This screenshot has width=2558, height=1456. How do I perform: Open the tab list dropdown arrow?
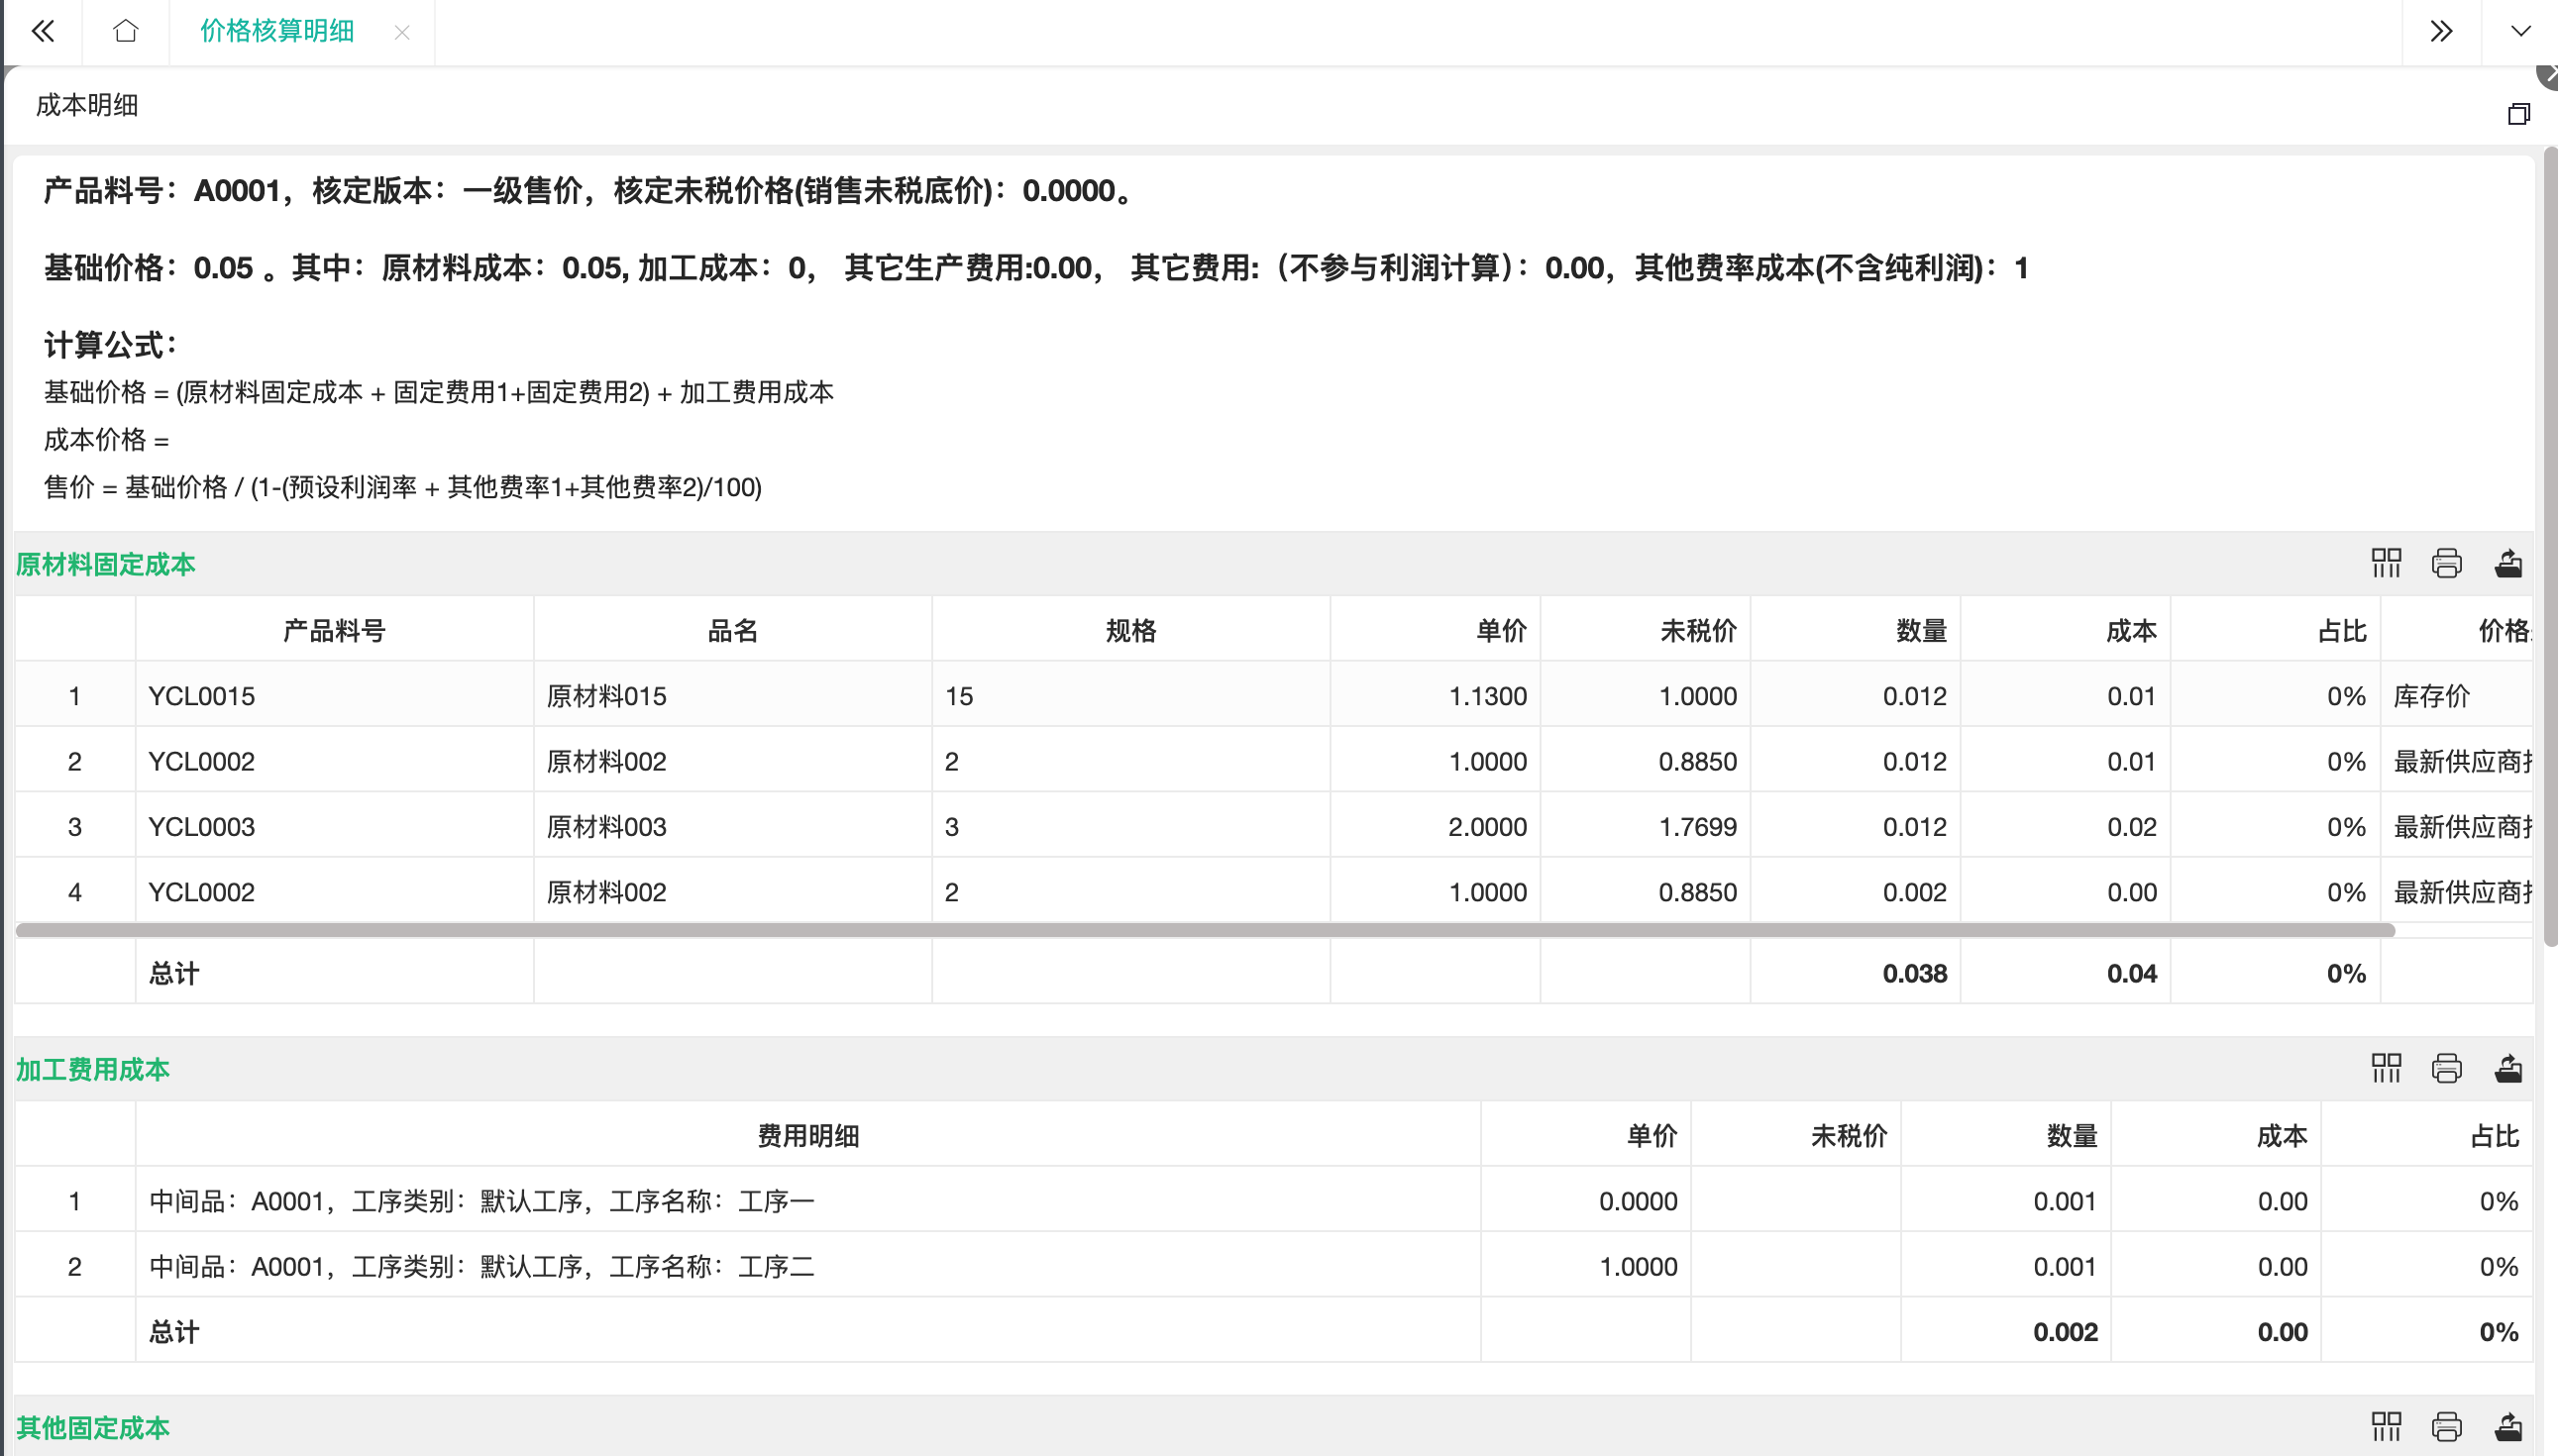click(x=2520, y=32)
